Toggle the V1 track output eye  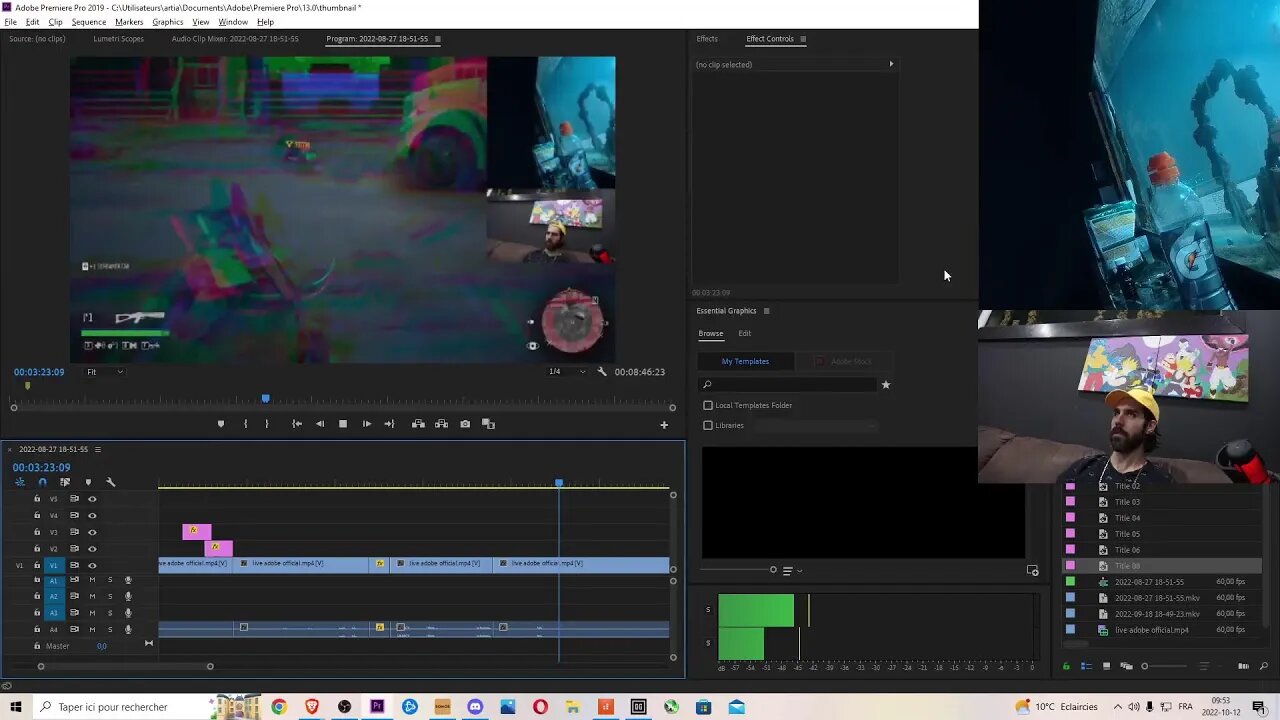point(92,565)
